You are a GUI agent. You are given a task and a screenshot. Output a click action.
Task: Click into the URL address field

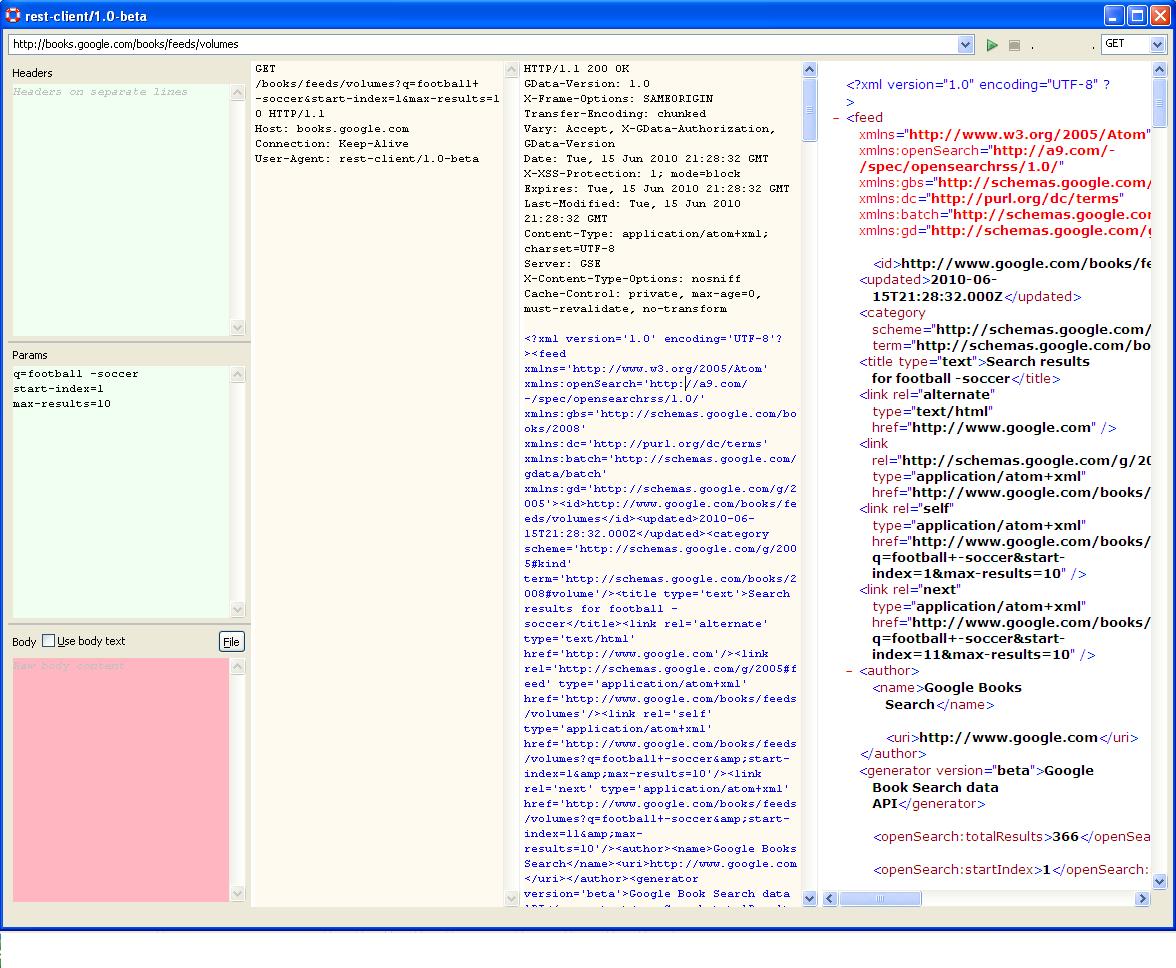click(x=483, y=44)
